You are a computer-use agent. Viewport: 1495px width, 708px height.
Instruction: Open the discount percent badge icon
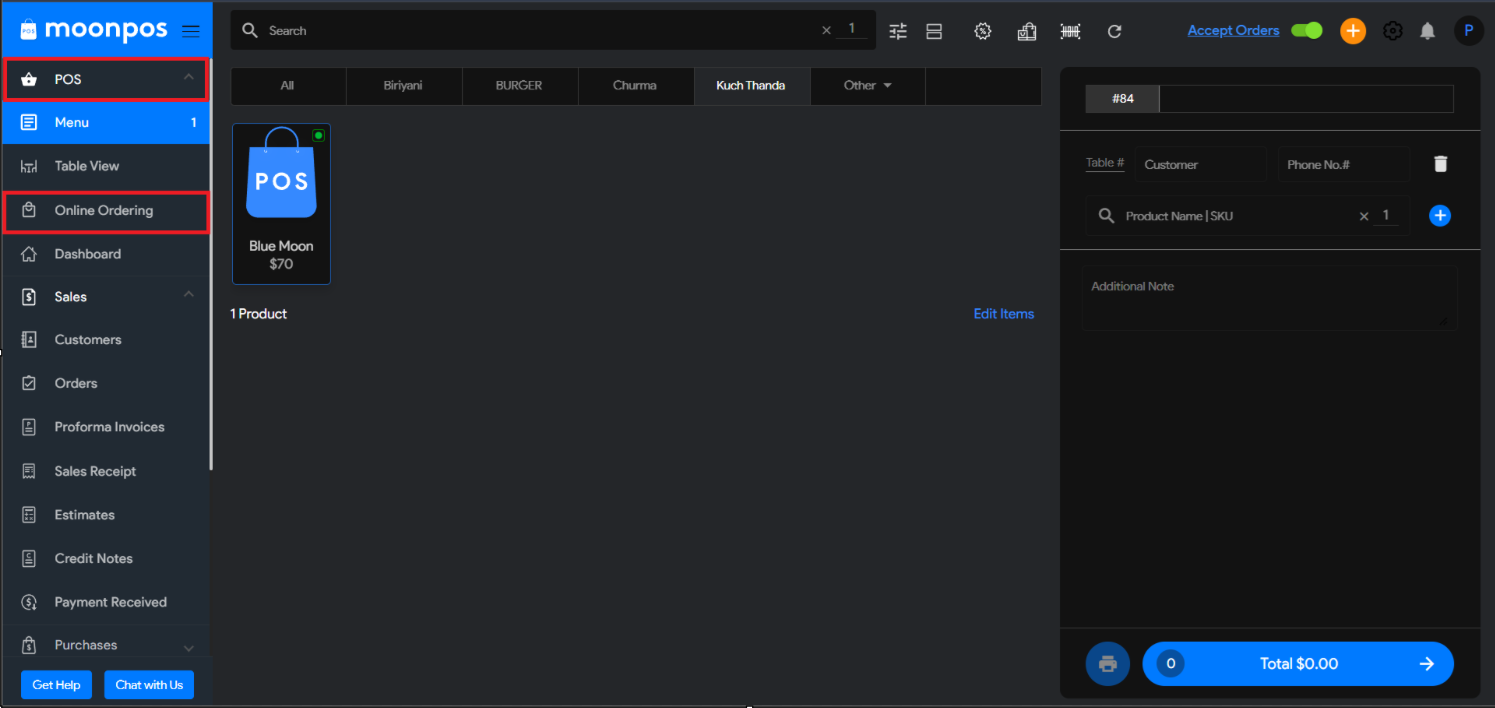(982, 31)
